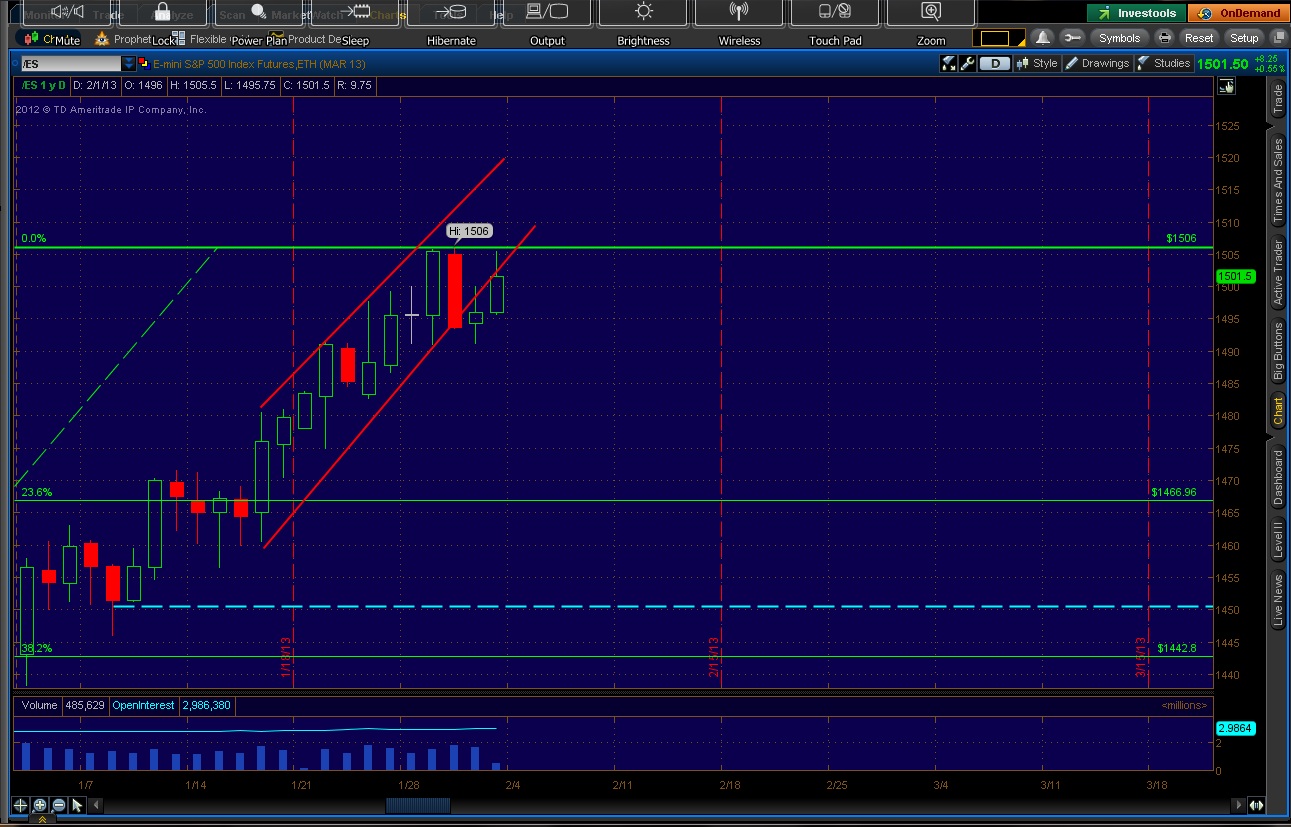Viewport: 1291px width, 827px height.
Task: Open the Dashboard side tab
Action: coord(1278,477)
